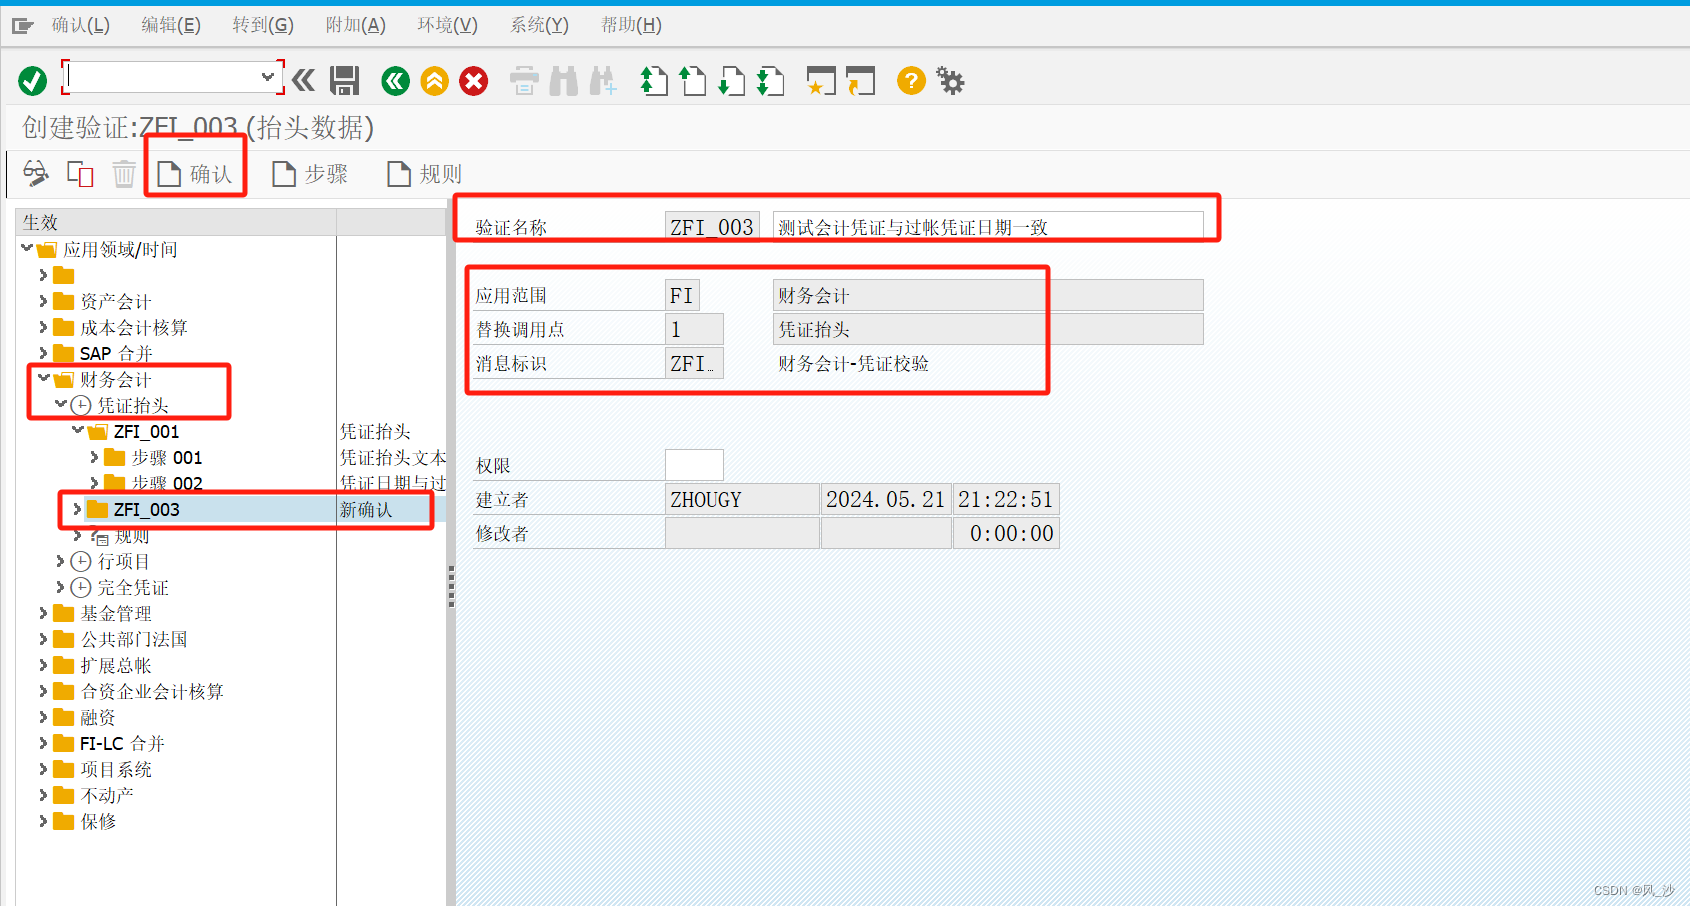Click the 步骤 button

click(x=311, y=173)
